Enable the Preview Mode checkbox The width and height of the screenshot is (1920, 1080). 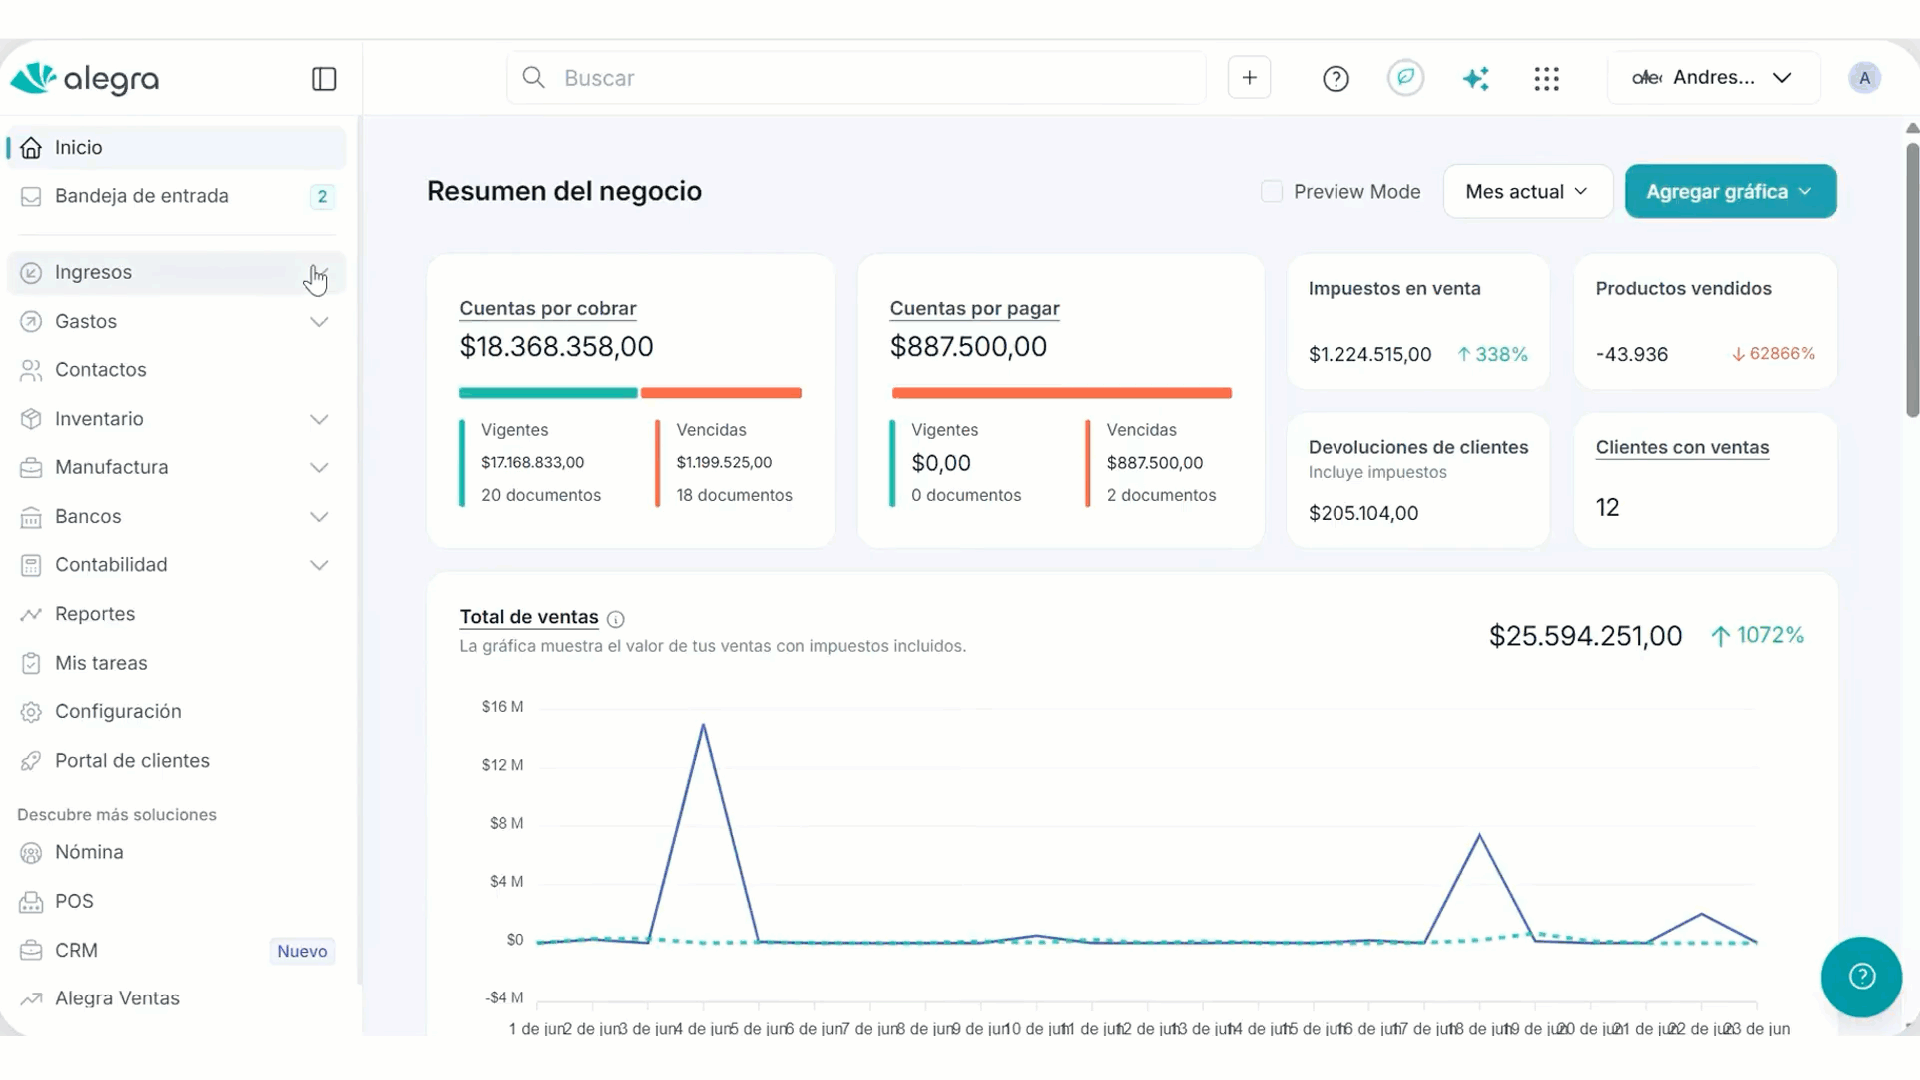[1272, 191]
